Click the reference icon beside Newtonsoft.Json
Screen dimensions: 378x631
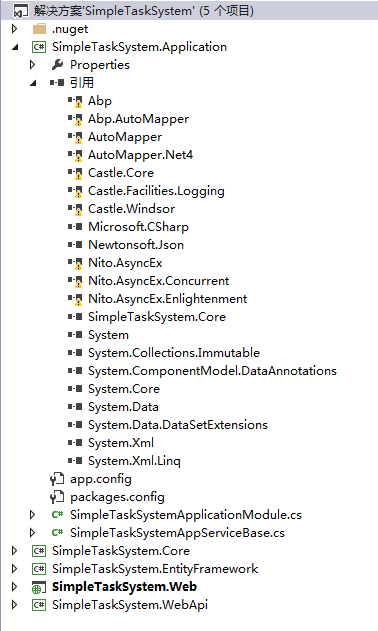(75, 245)
